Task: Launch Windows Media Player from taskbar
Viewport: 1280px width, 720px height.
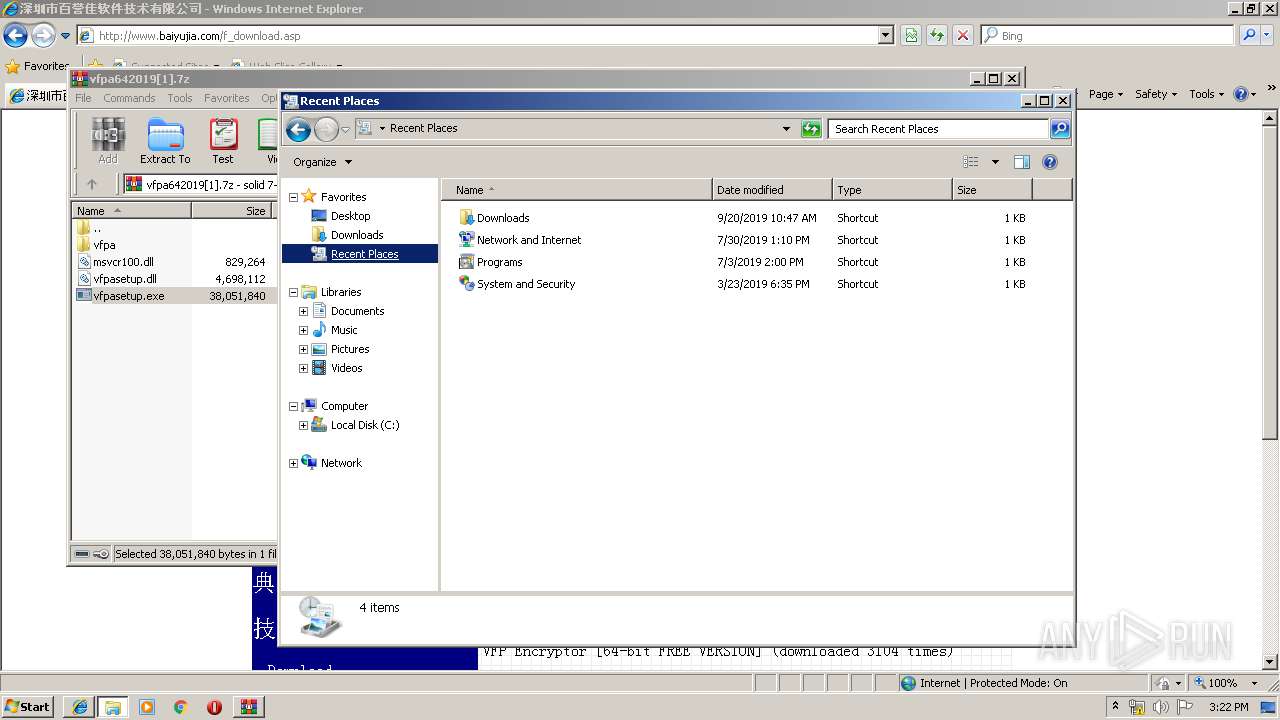Action: (147, 707)
